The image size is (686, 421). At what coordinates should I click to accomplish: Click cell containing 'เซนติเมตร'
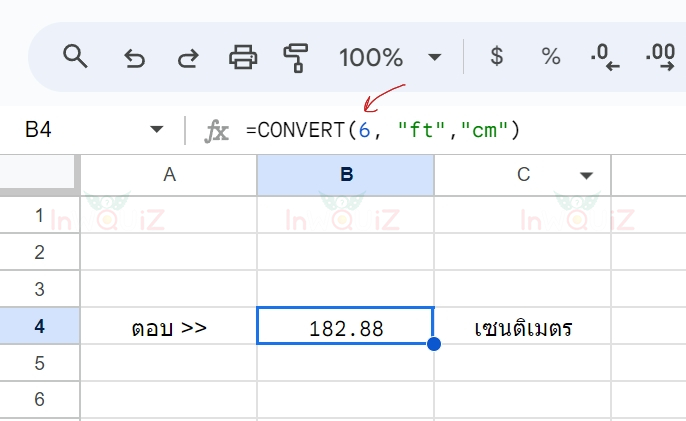pos(523,326)
